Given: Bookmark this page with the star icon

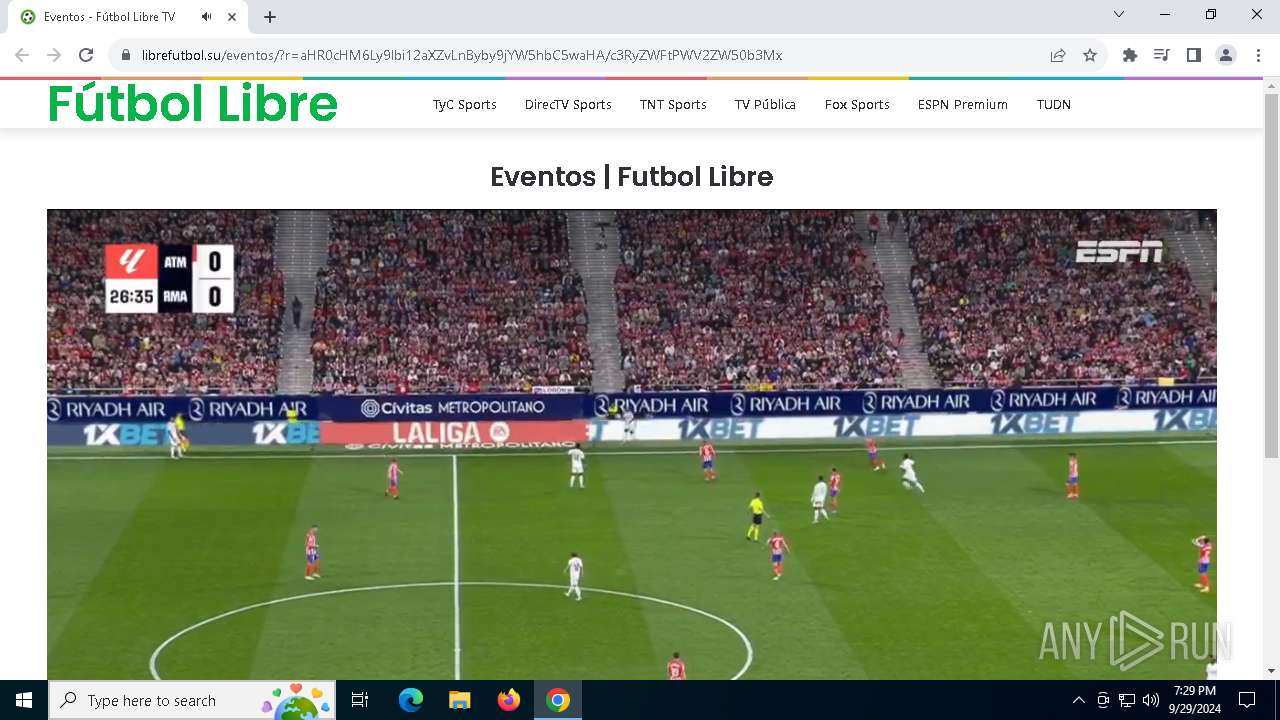Looking at the screenshot, I should click(x=1090, y=55).
